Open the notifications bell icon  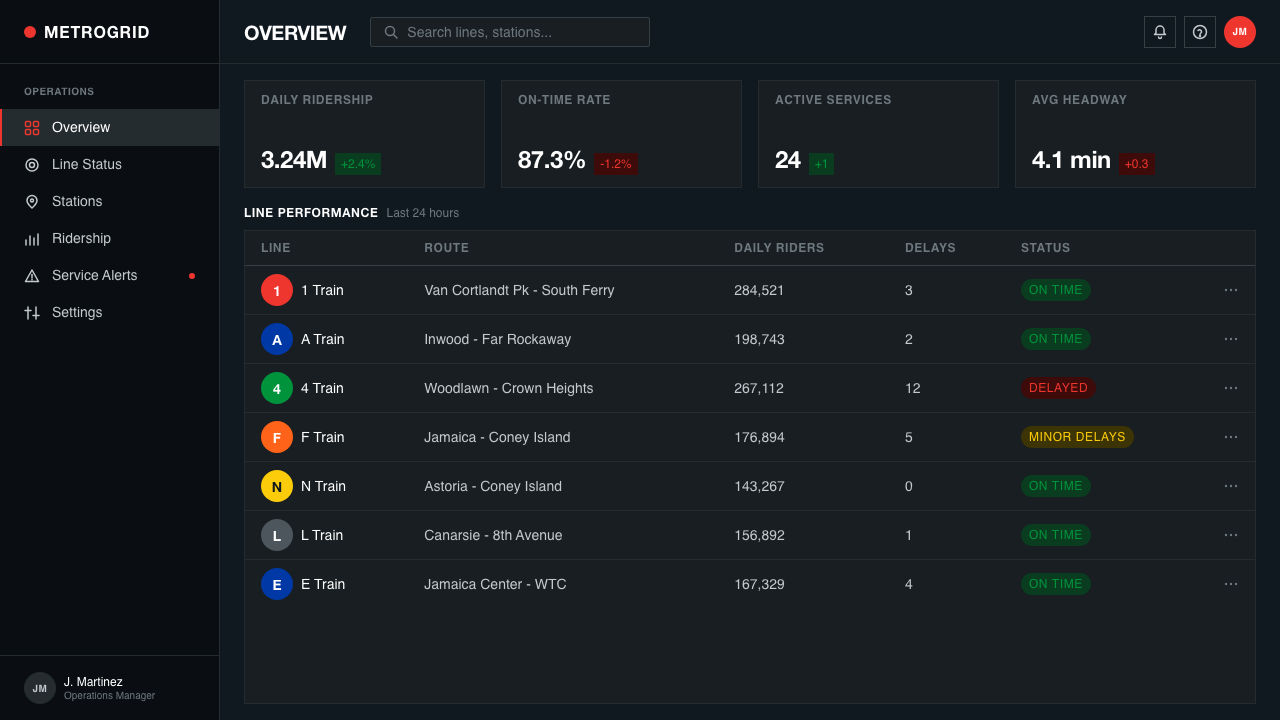click(1160, 32)
